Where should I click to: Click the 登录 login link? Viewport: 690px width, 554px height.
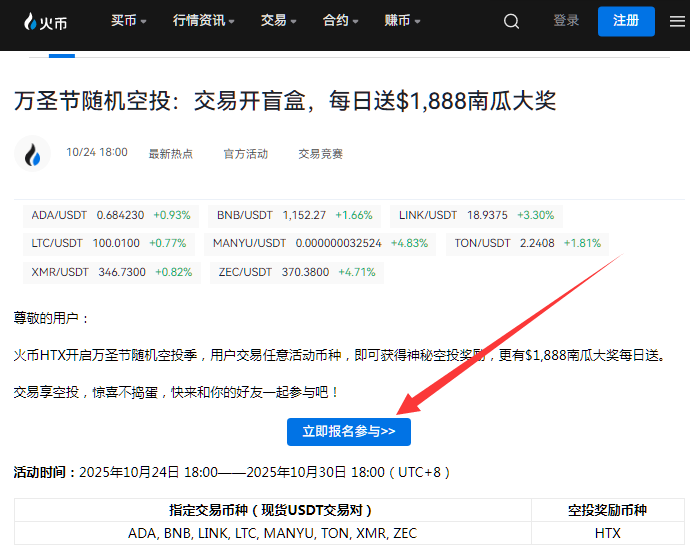(566, 21)
